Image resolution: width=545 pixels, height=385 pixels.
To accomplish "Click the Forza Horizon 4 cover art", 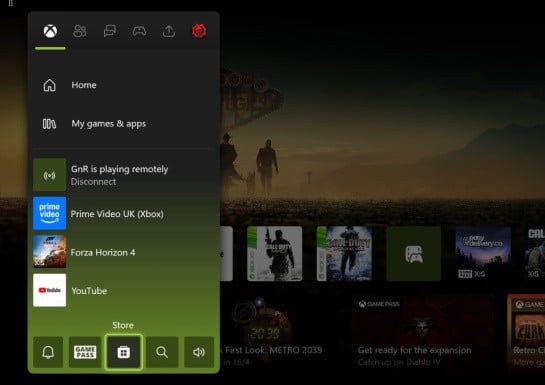I will point(49,252).
